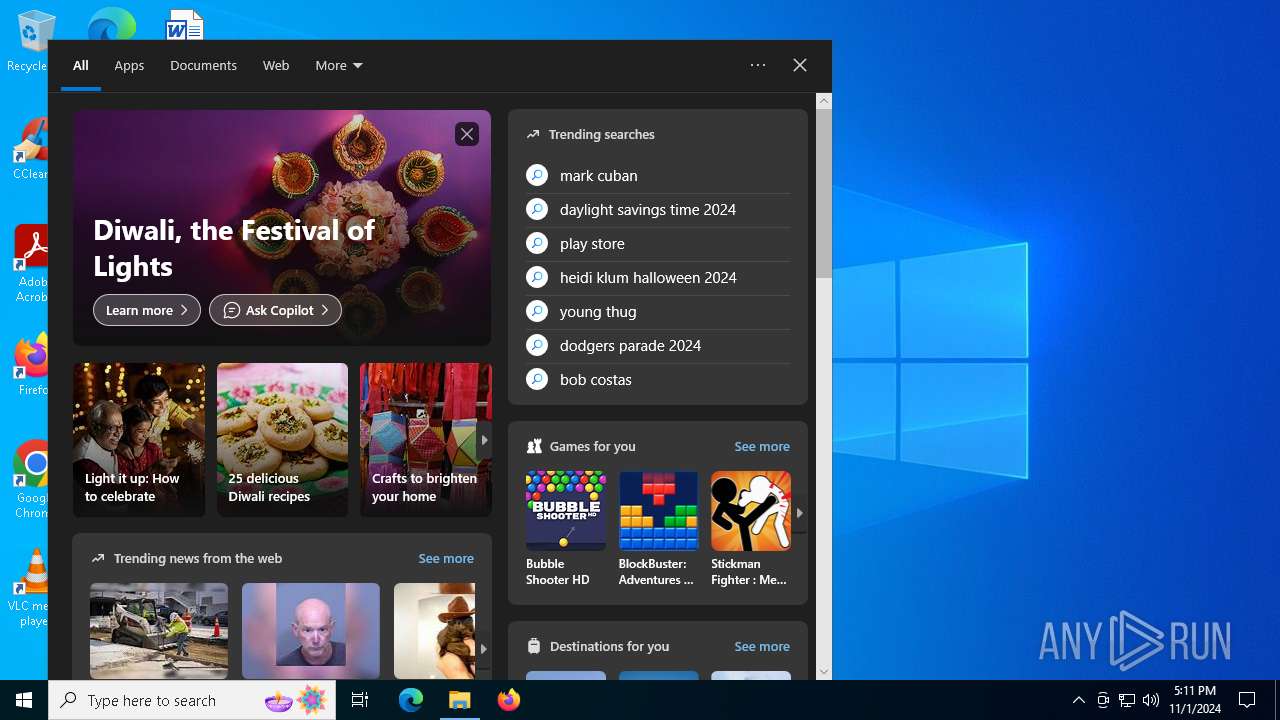Screen dimensions: 1280x720
Task: Click the Show desktop strip at taskbar edge
Action: pyautogui.click(x=1277, y=700)
